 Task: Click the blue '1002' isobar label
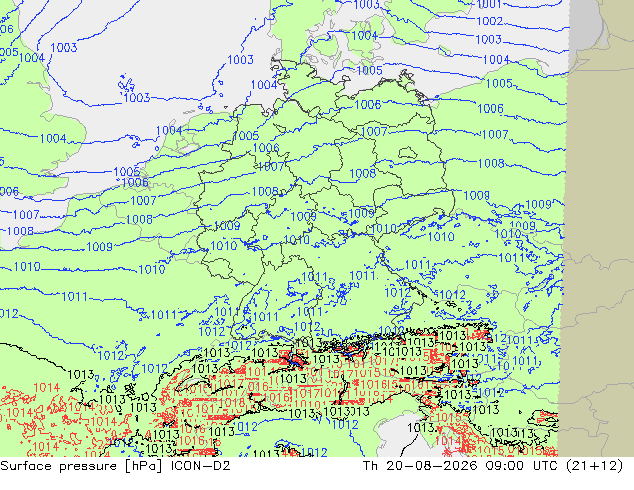[490, 21]
